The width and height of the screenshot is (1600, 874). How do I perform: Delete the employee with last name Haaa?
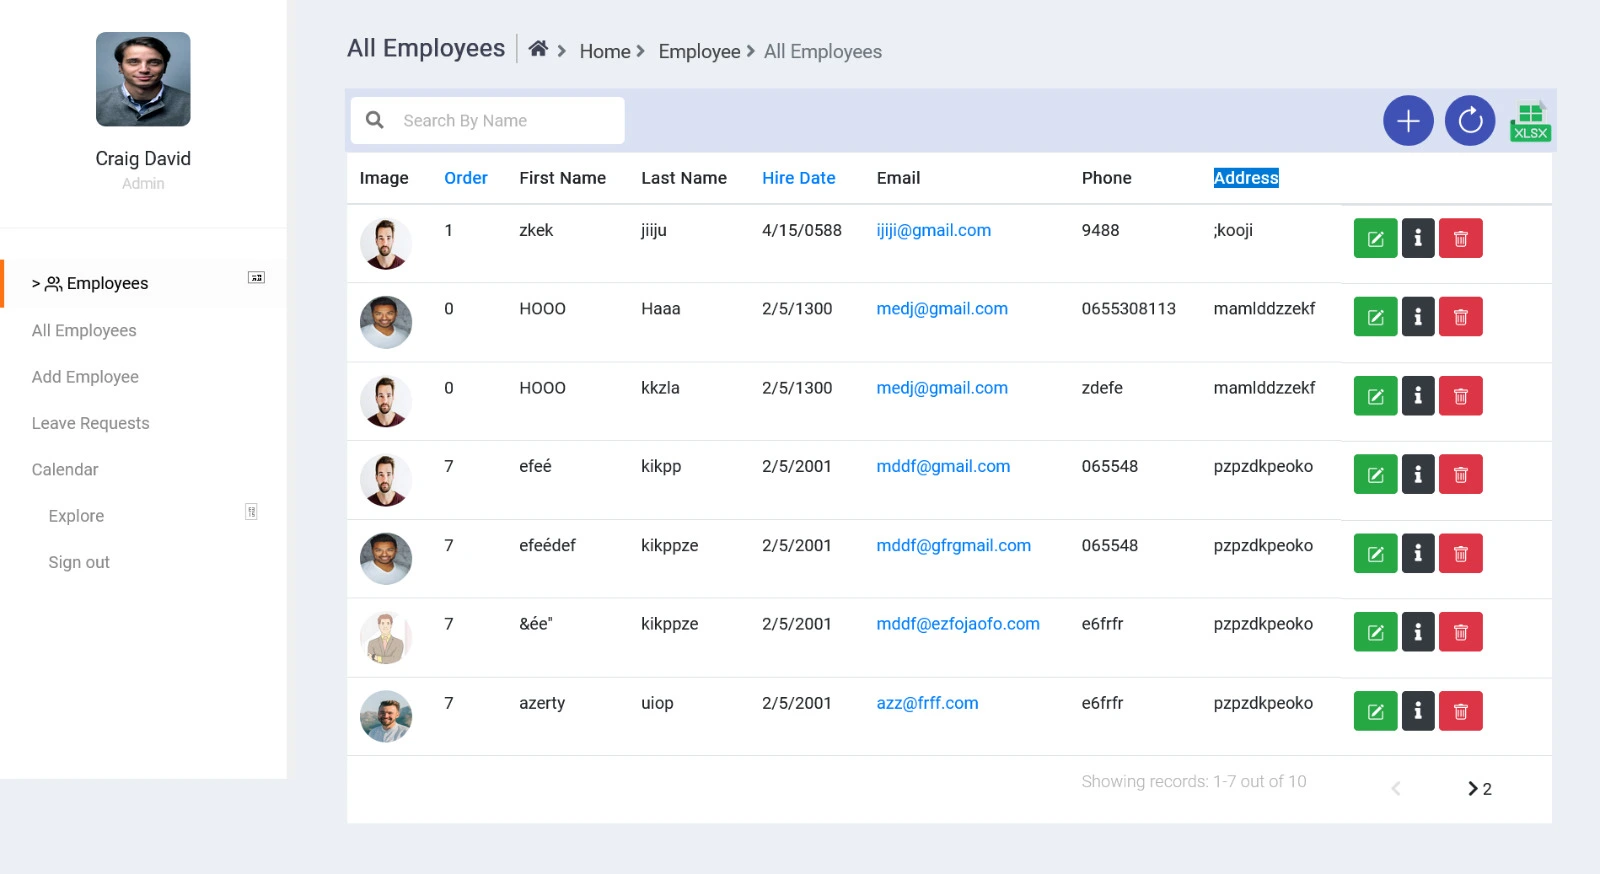[1460, 318]
